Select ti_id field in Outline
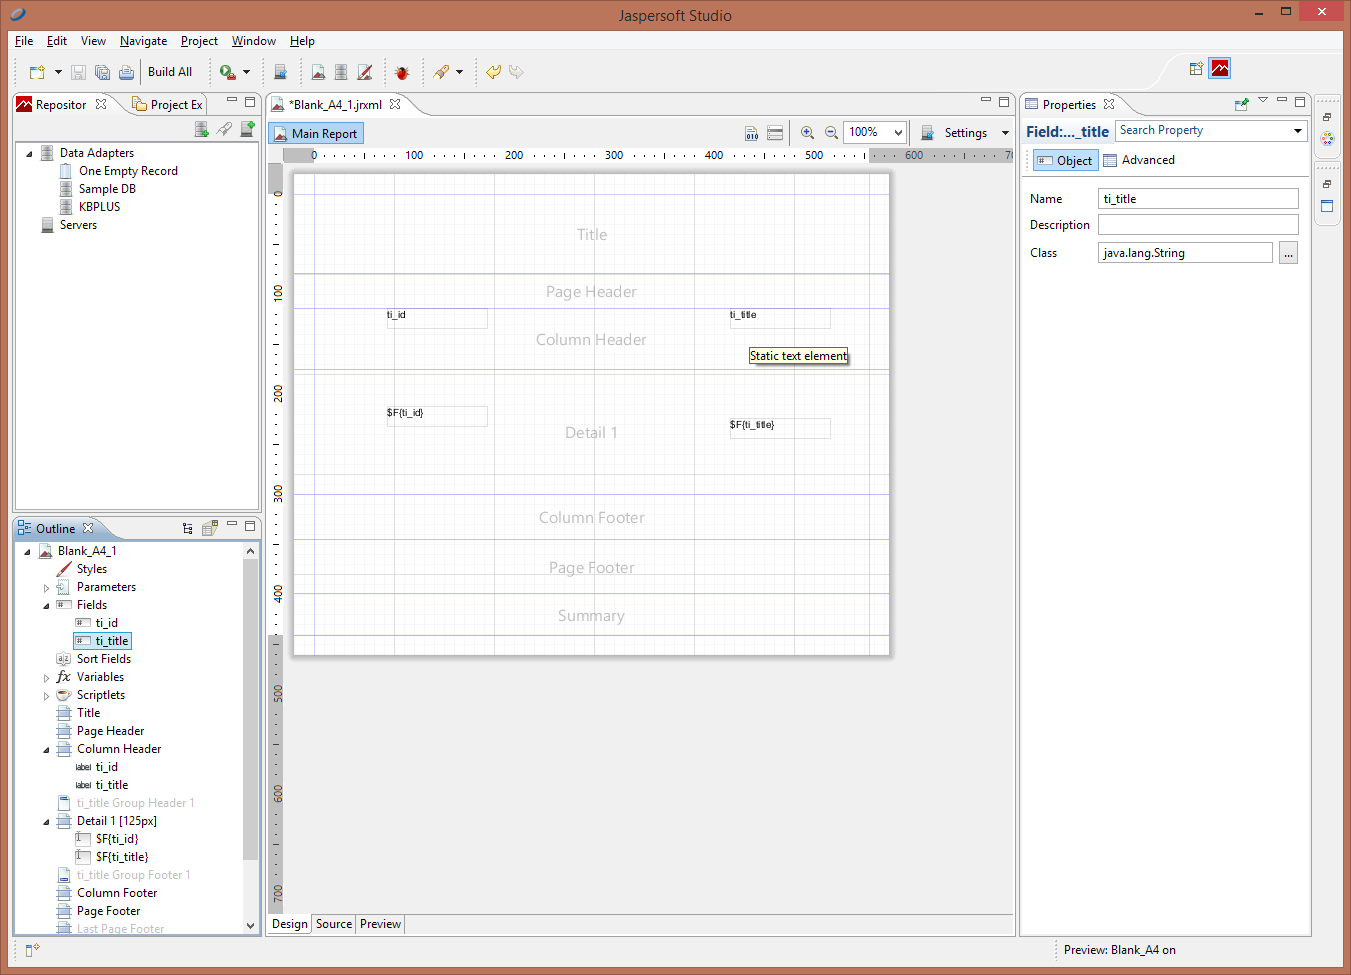Screen dimensions: 1351x975 click(x=106, y=623)
